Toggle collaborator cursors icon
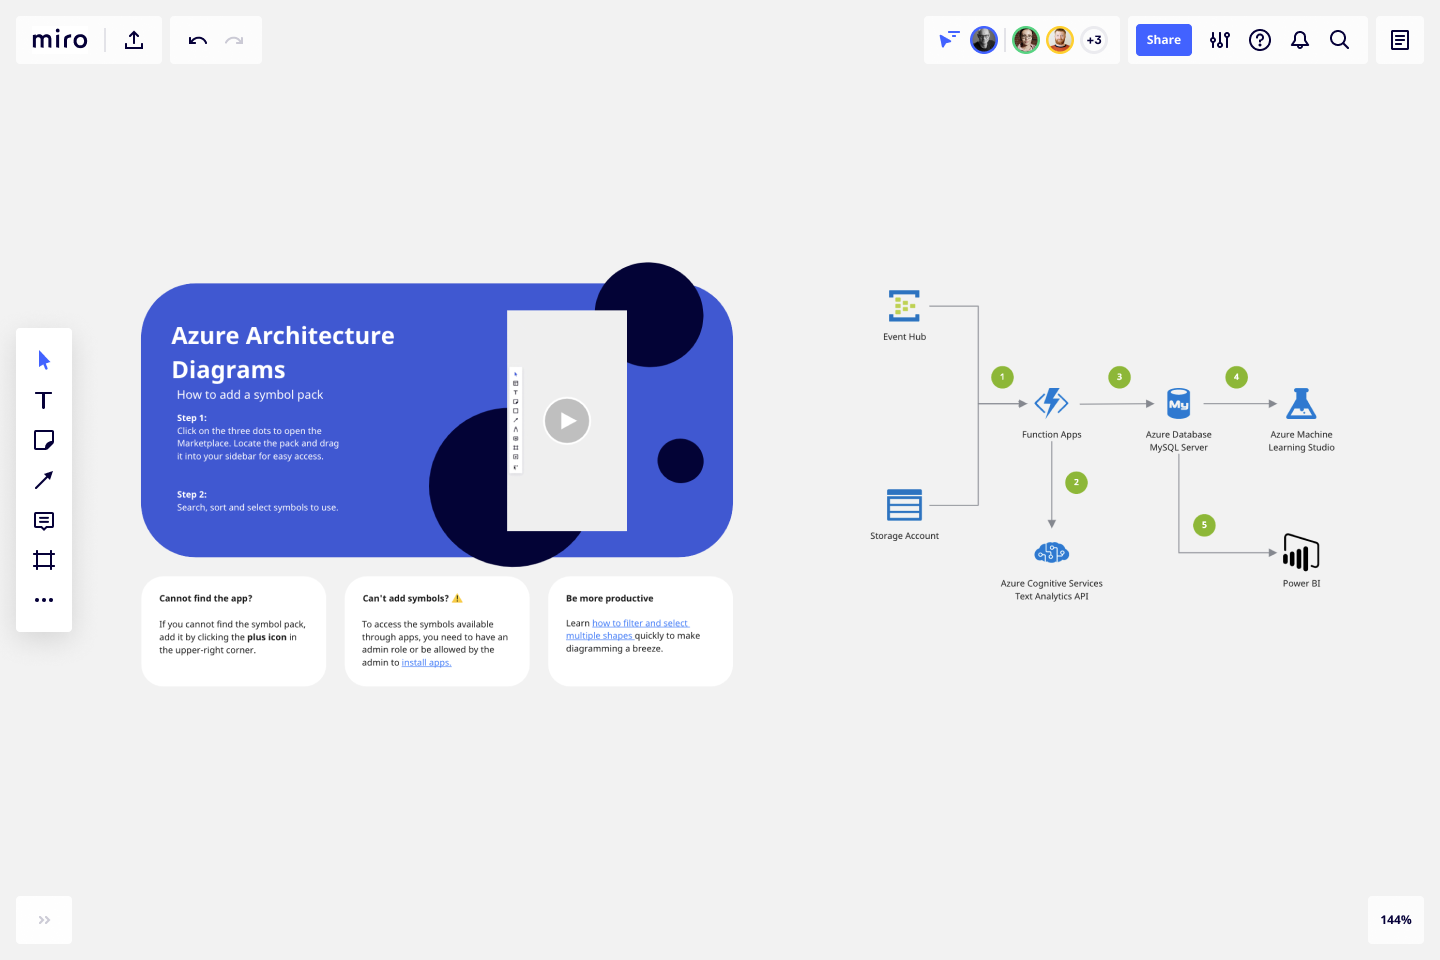Viewport: 1440px width, 960px height. pyautogui.click(x=948, y=40)
